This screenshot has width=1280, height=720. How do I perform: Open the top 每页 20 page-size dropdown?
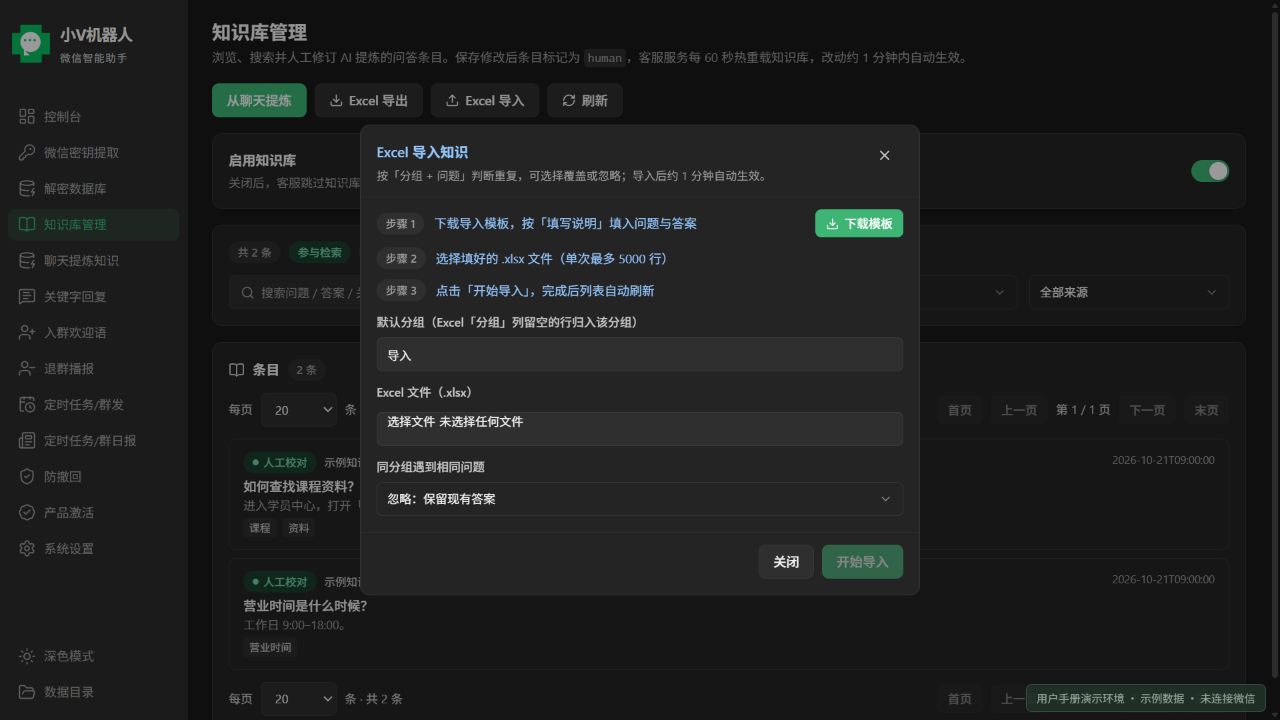tap(298, 410)
